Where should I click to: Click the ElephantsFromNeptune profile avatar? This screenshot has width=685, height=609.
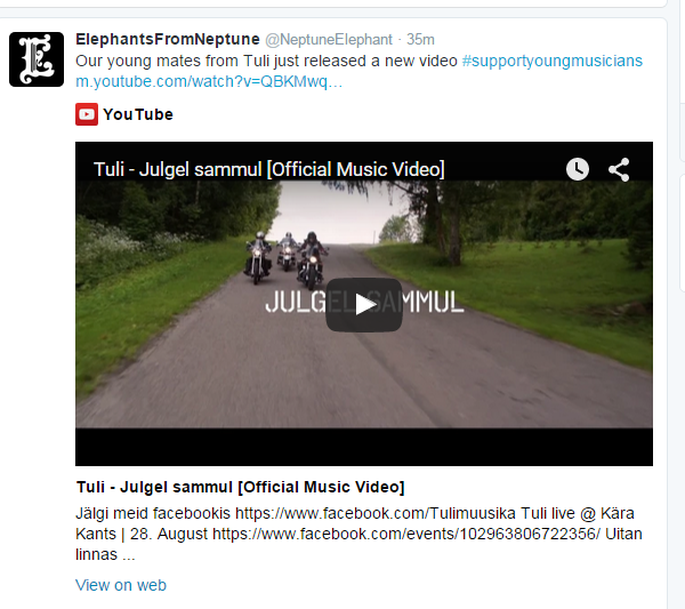tap(36, 59)
